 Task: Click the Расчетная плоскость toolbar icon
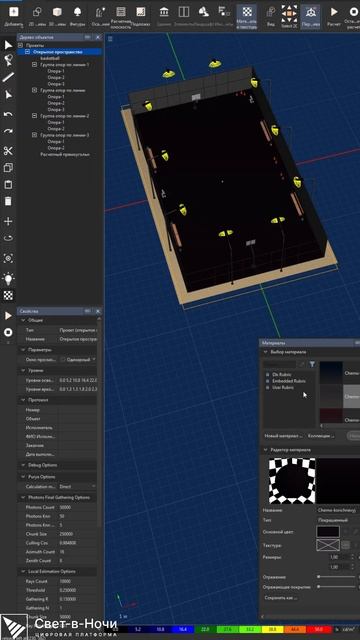coord(121,11)
